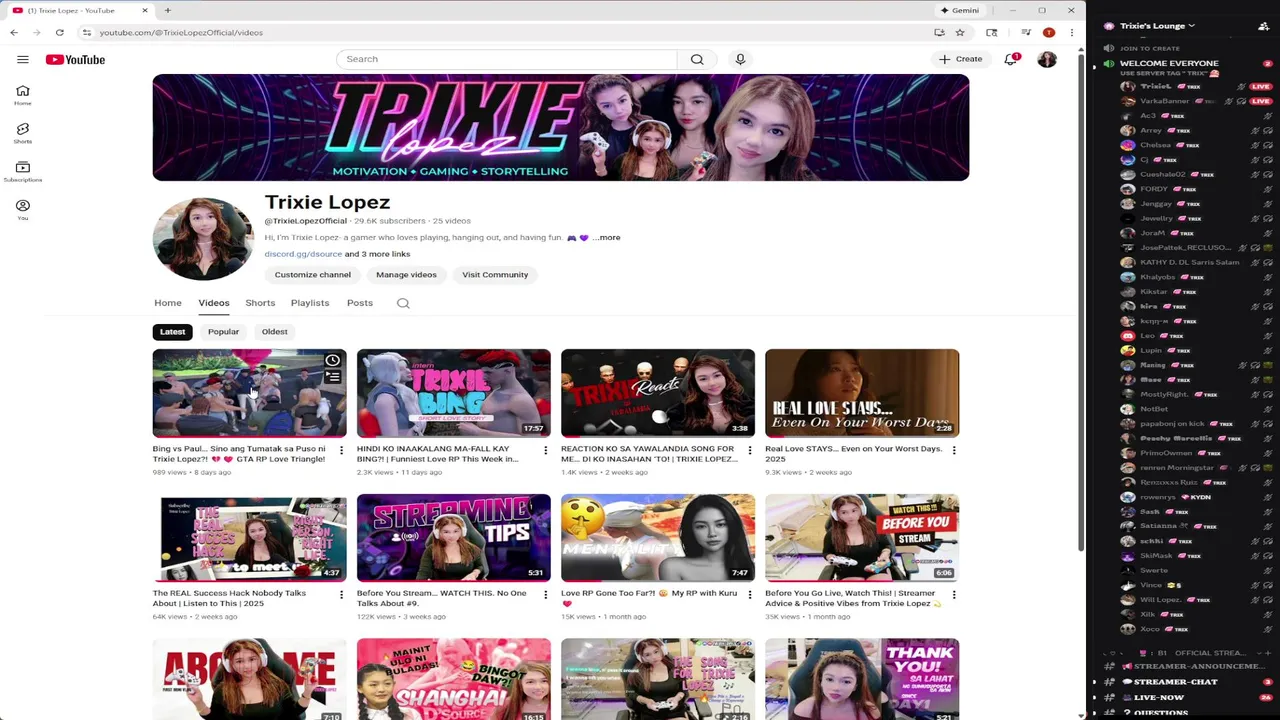This screenshot has height=720, width=1280.
Task: Click Add to queue icon on first video
Action: click(332, 378)
